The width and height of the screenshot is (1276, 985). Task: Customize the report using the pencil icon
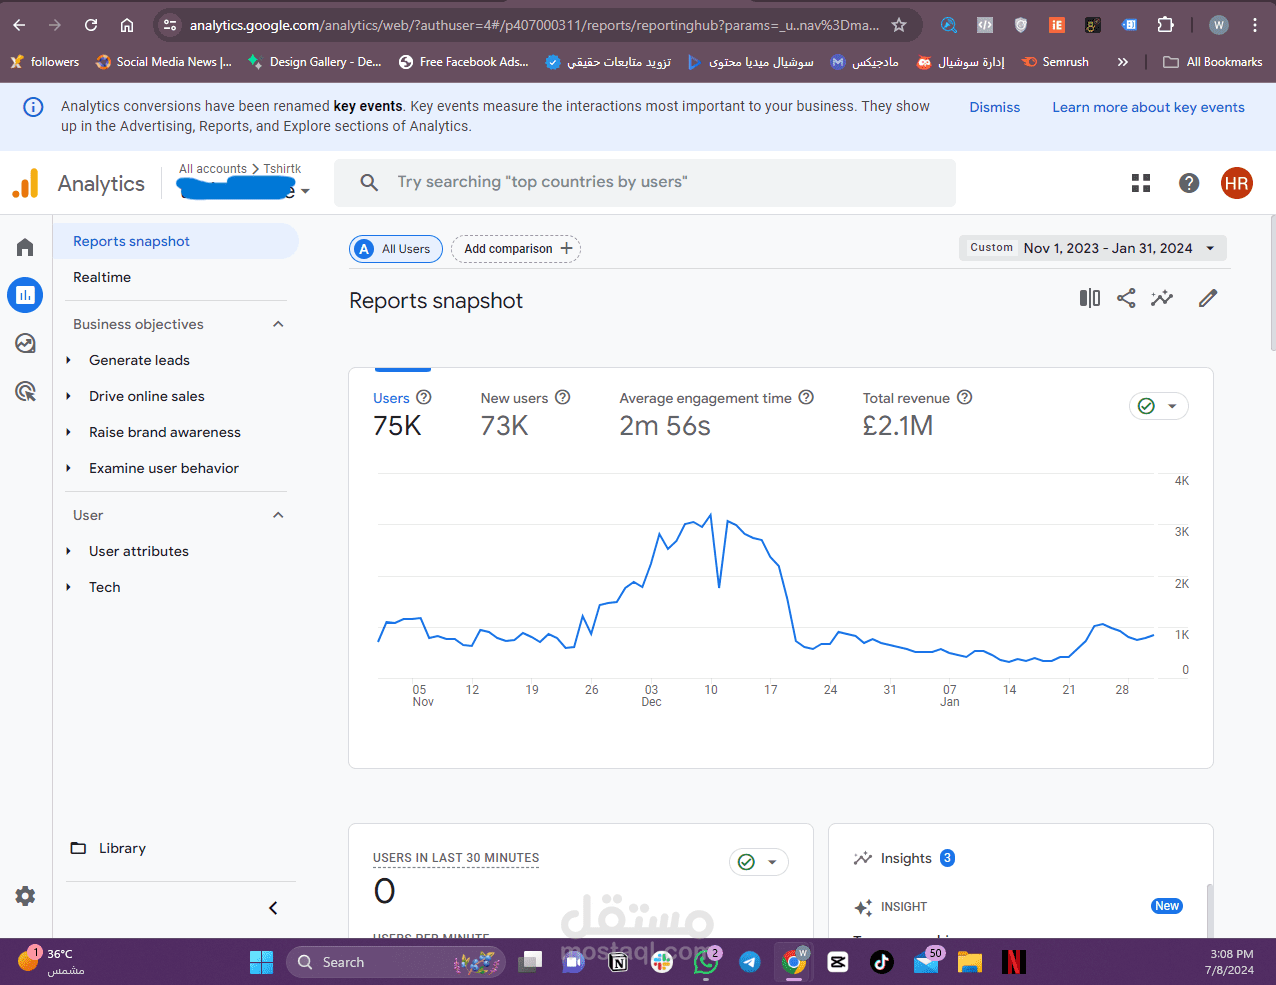coord(1207,298)
